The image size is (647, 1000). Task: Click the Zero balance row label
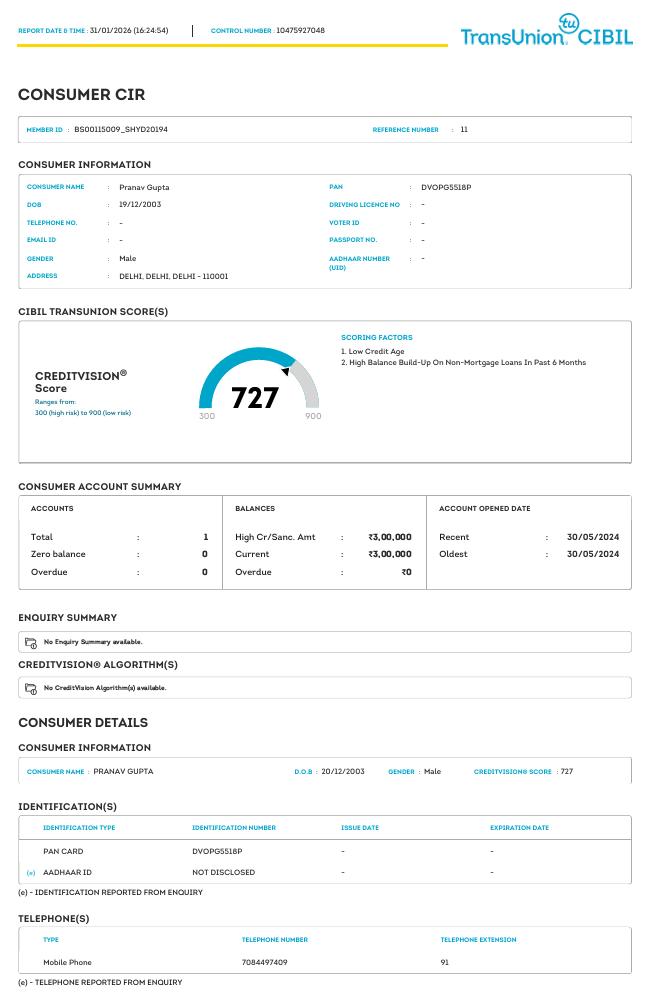click(x=58, y=555)
